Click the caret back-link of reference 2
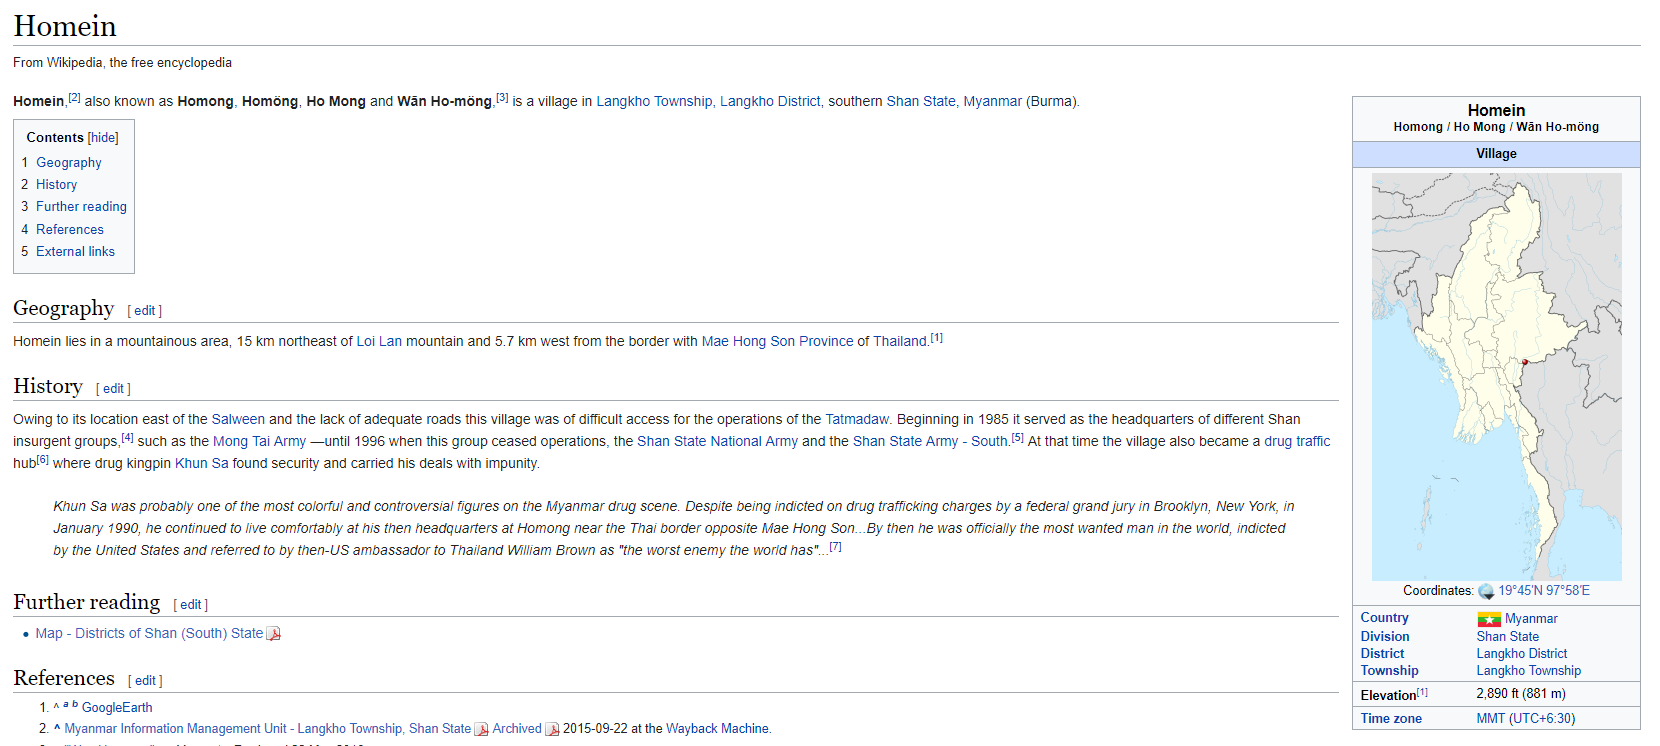The width and height of the screenshot is (1660, 746). point(57,729)
